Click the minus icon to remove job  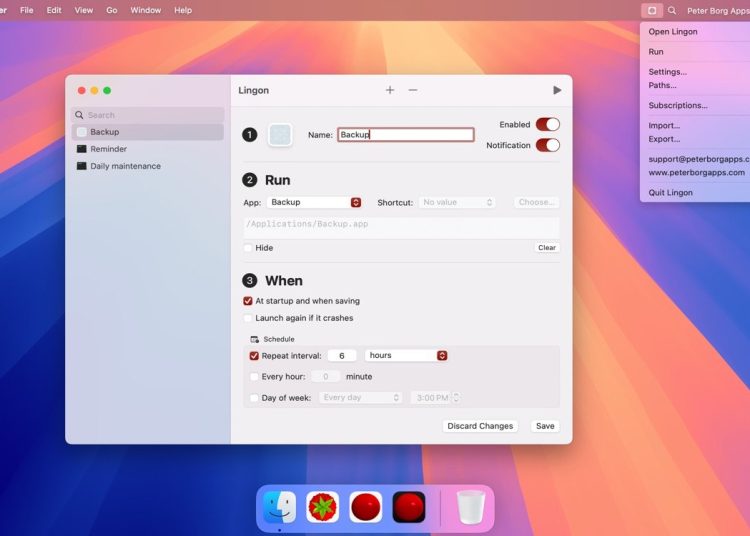click(x=413, y=90)
